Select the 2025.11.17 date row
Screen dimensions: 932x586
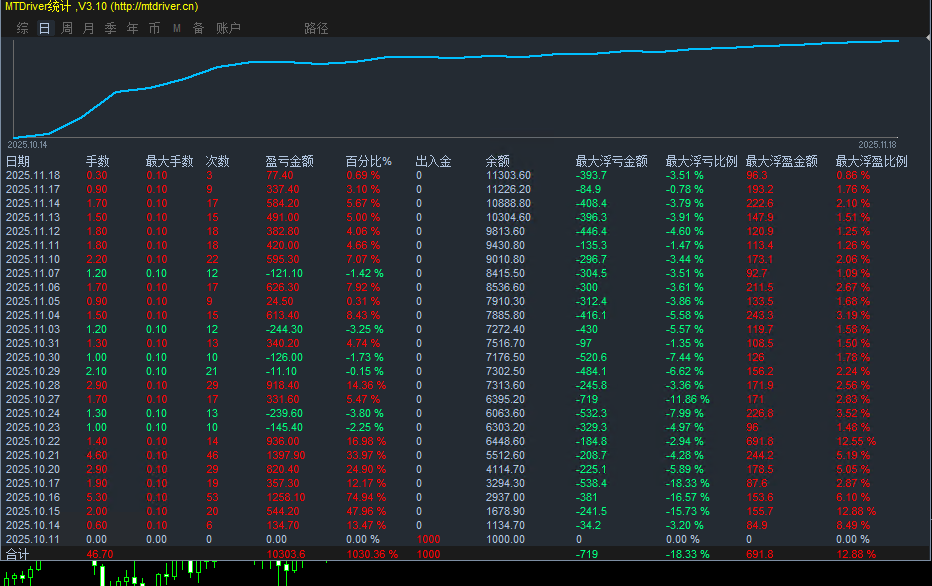coord(33,189)
